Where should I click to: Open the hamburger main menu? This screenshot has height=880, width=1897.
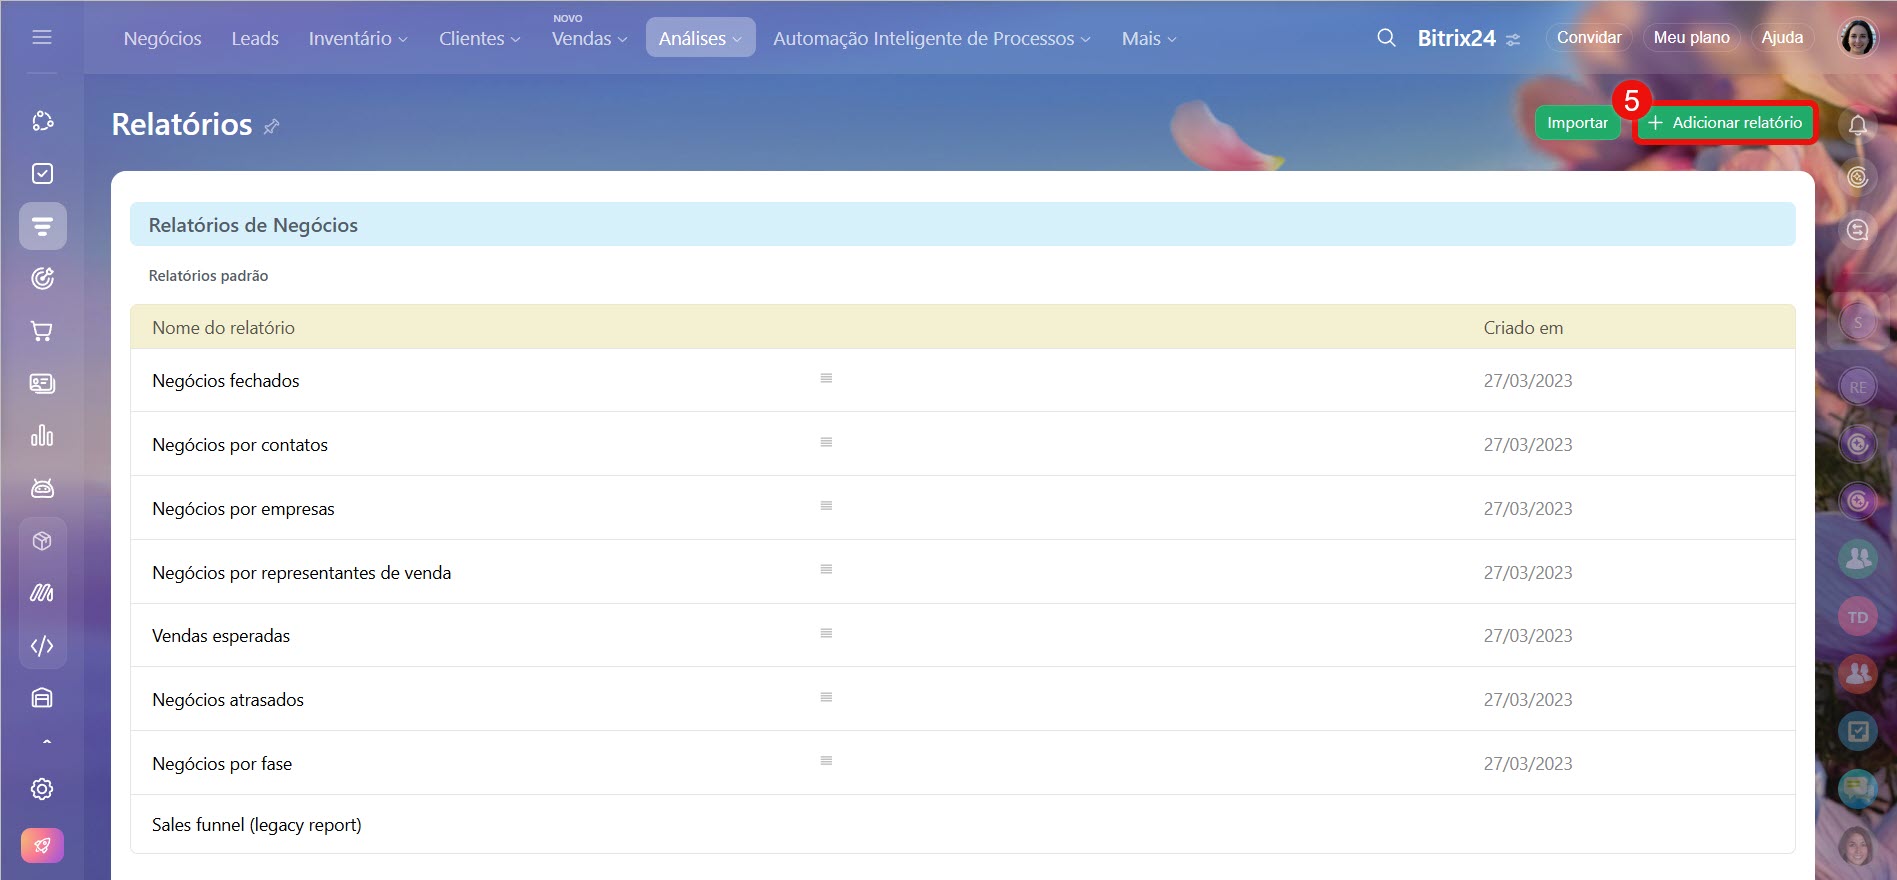point(42,37)
